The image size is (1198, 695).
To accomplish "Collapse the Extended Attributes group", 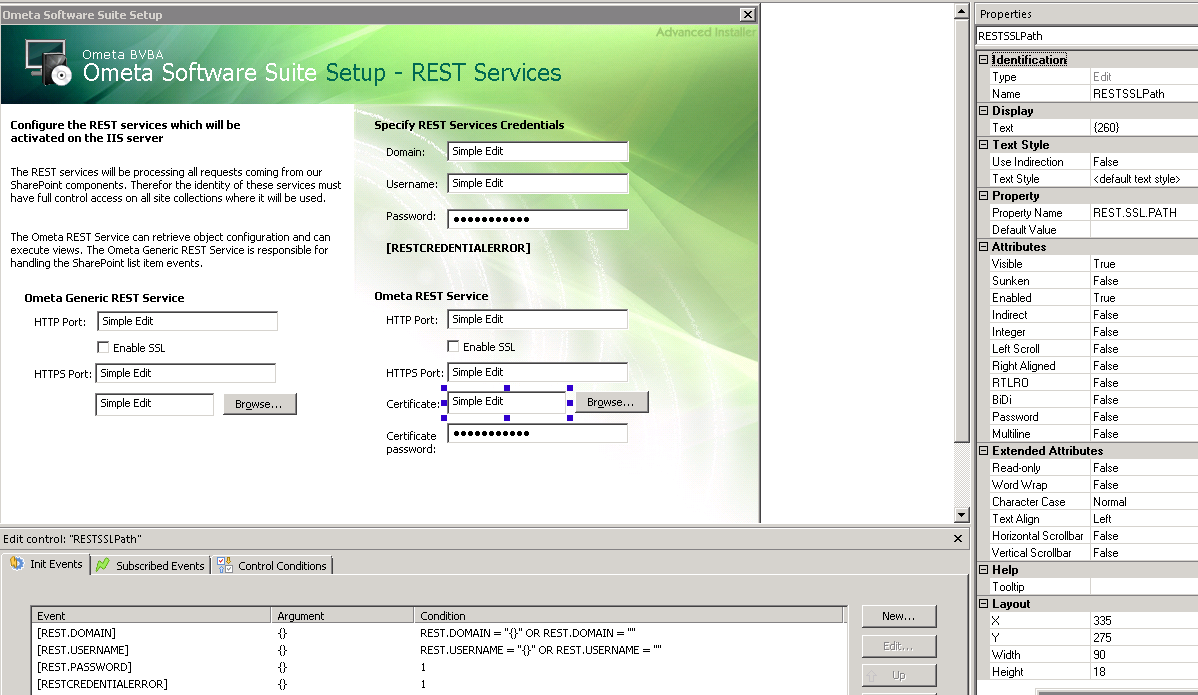I will click(983, 451).
